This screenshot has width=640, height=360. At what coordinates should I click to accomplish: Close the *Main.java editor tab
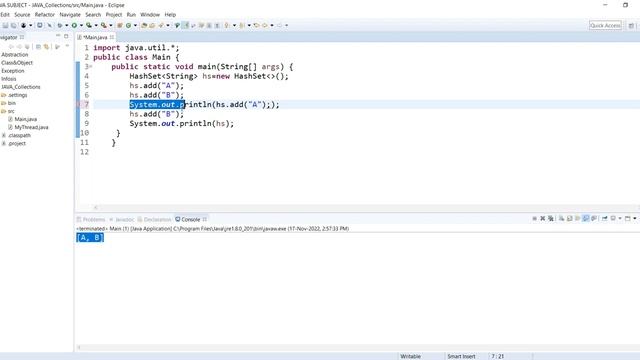(112, 37)
